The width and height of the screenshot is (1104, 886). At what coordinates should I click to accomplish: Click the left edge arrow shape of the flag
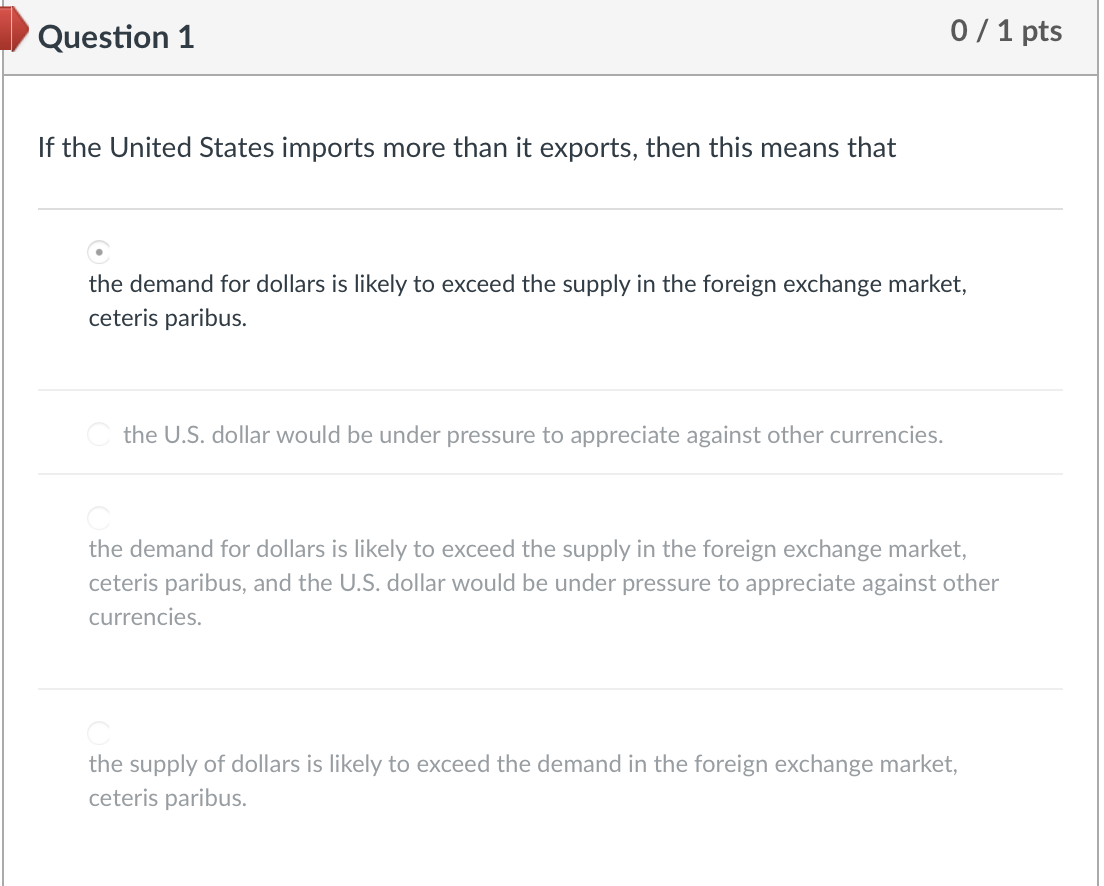point(6,30)
